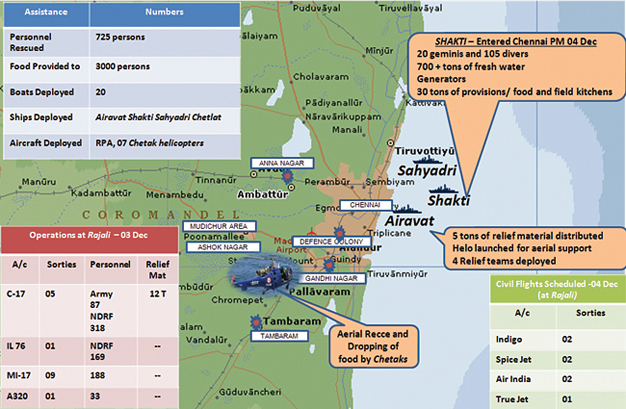Click the Sahyadri ship silhouette icon
The height and width of the screenshot is (409, 626).
(x=428, y=161)
